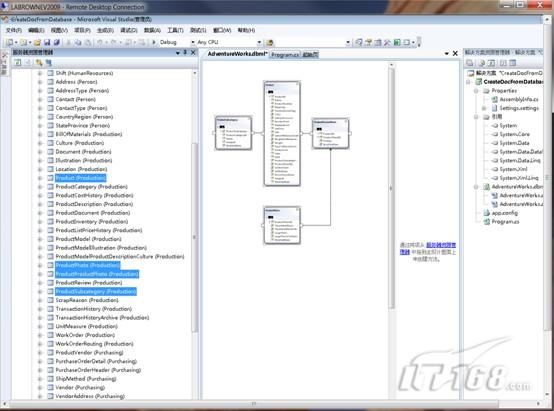This screenshot has height=411, width=554.
Task: Open the Object Browser toolbar icon
Action: pyautogui.click(x=378, y=42)
